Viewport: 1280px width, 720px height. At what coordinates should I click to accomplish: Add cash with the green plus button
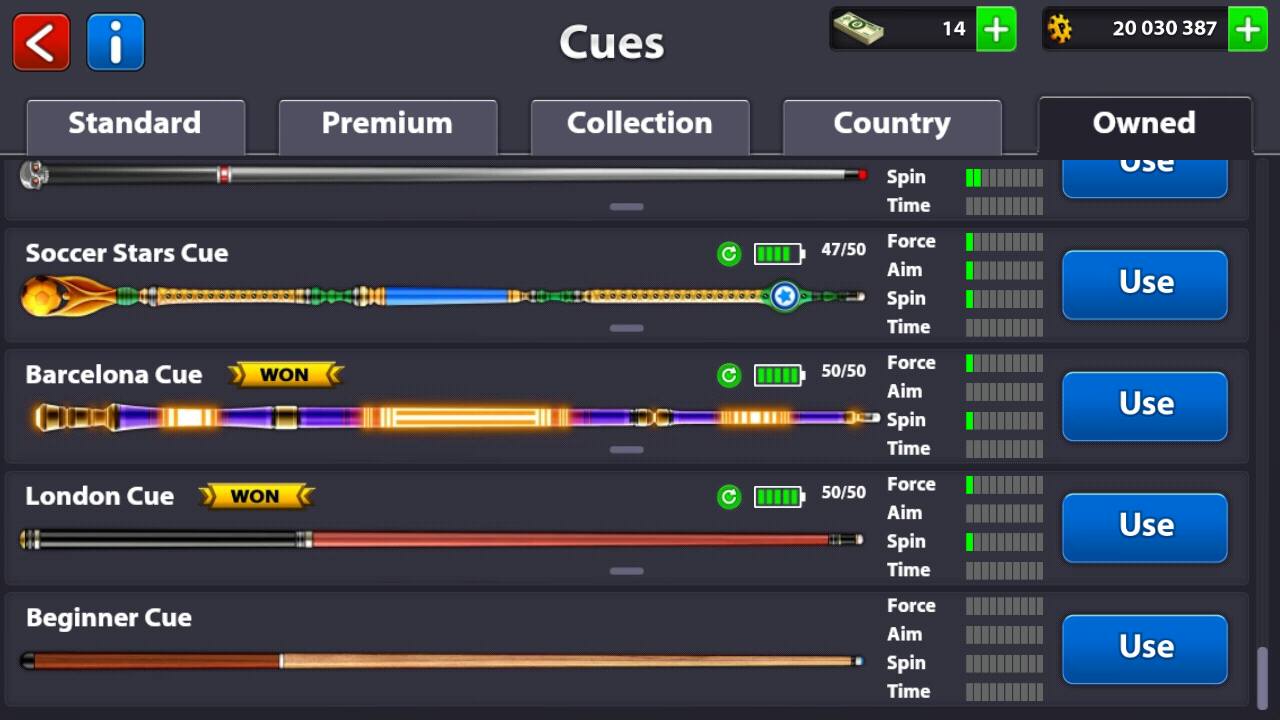coord(996,29)
